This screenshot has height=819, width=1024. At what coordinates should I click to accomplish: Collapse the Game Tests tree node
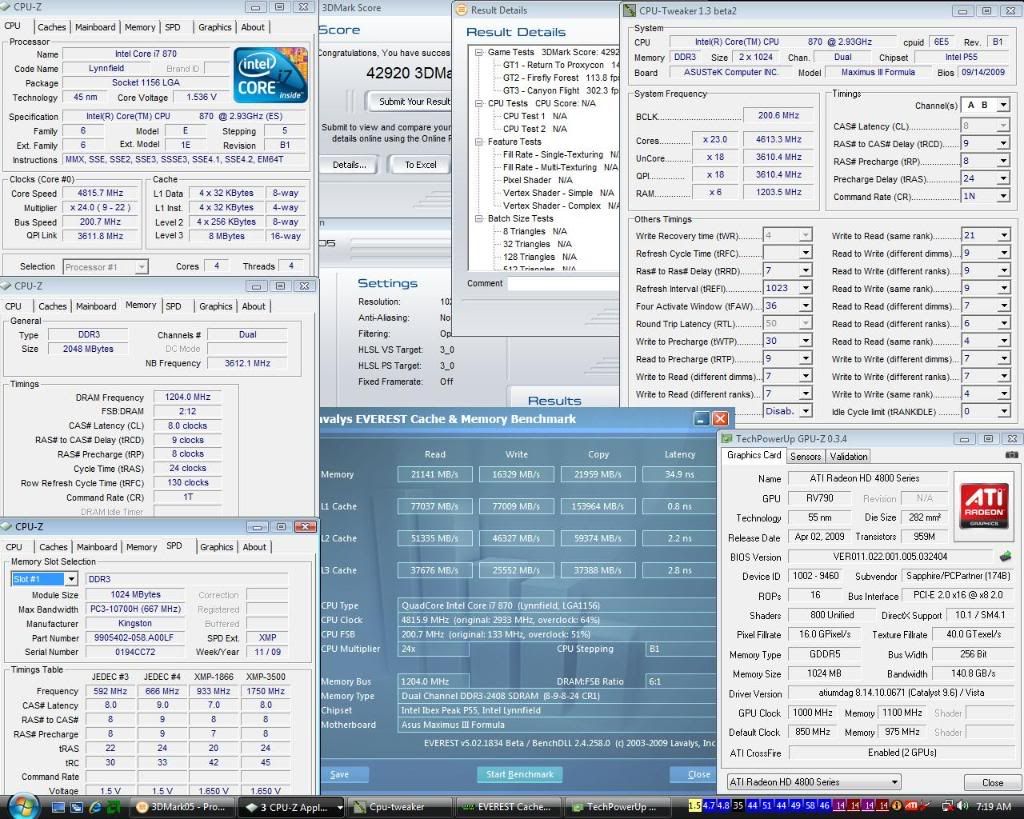pos(479,52)
